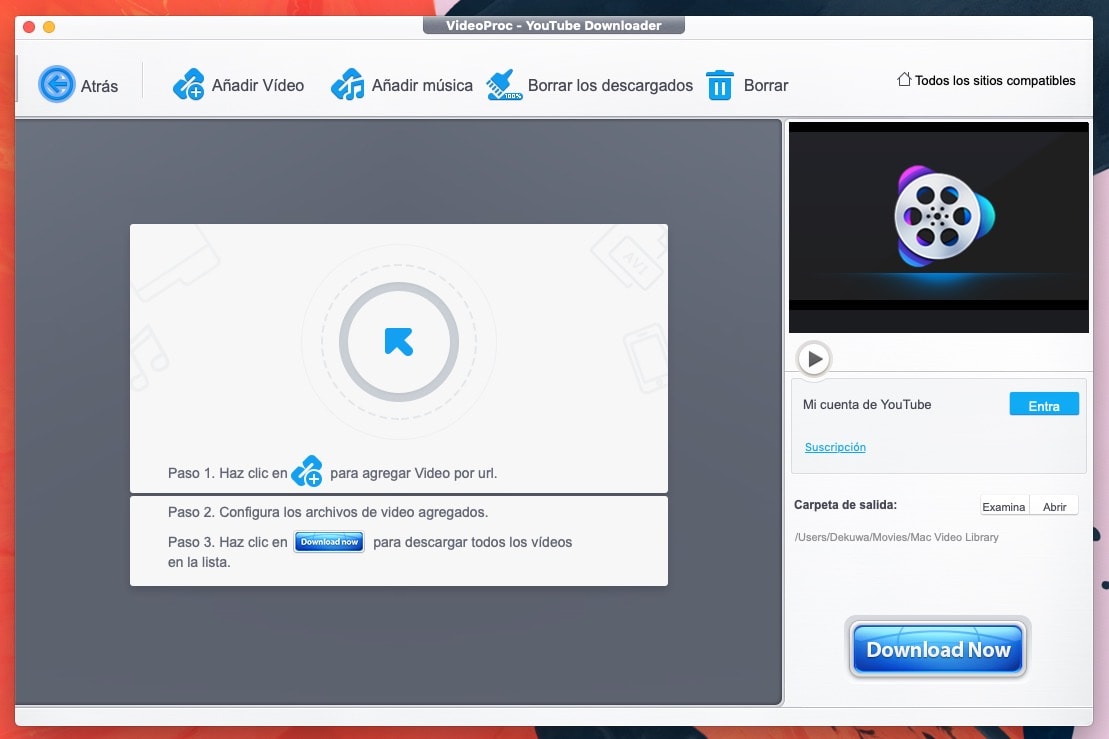
Task: Start downloads with Download Now button
Action: (938, 648)
